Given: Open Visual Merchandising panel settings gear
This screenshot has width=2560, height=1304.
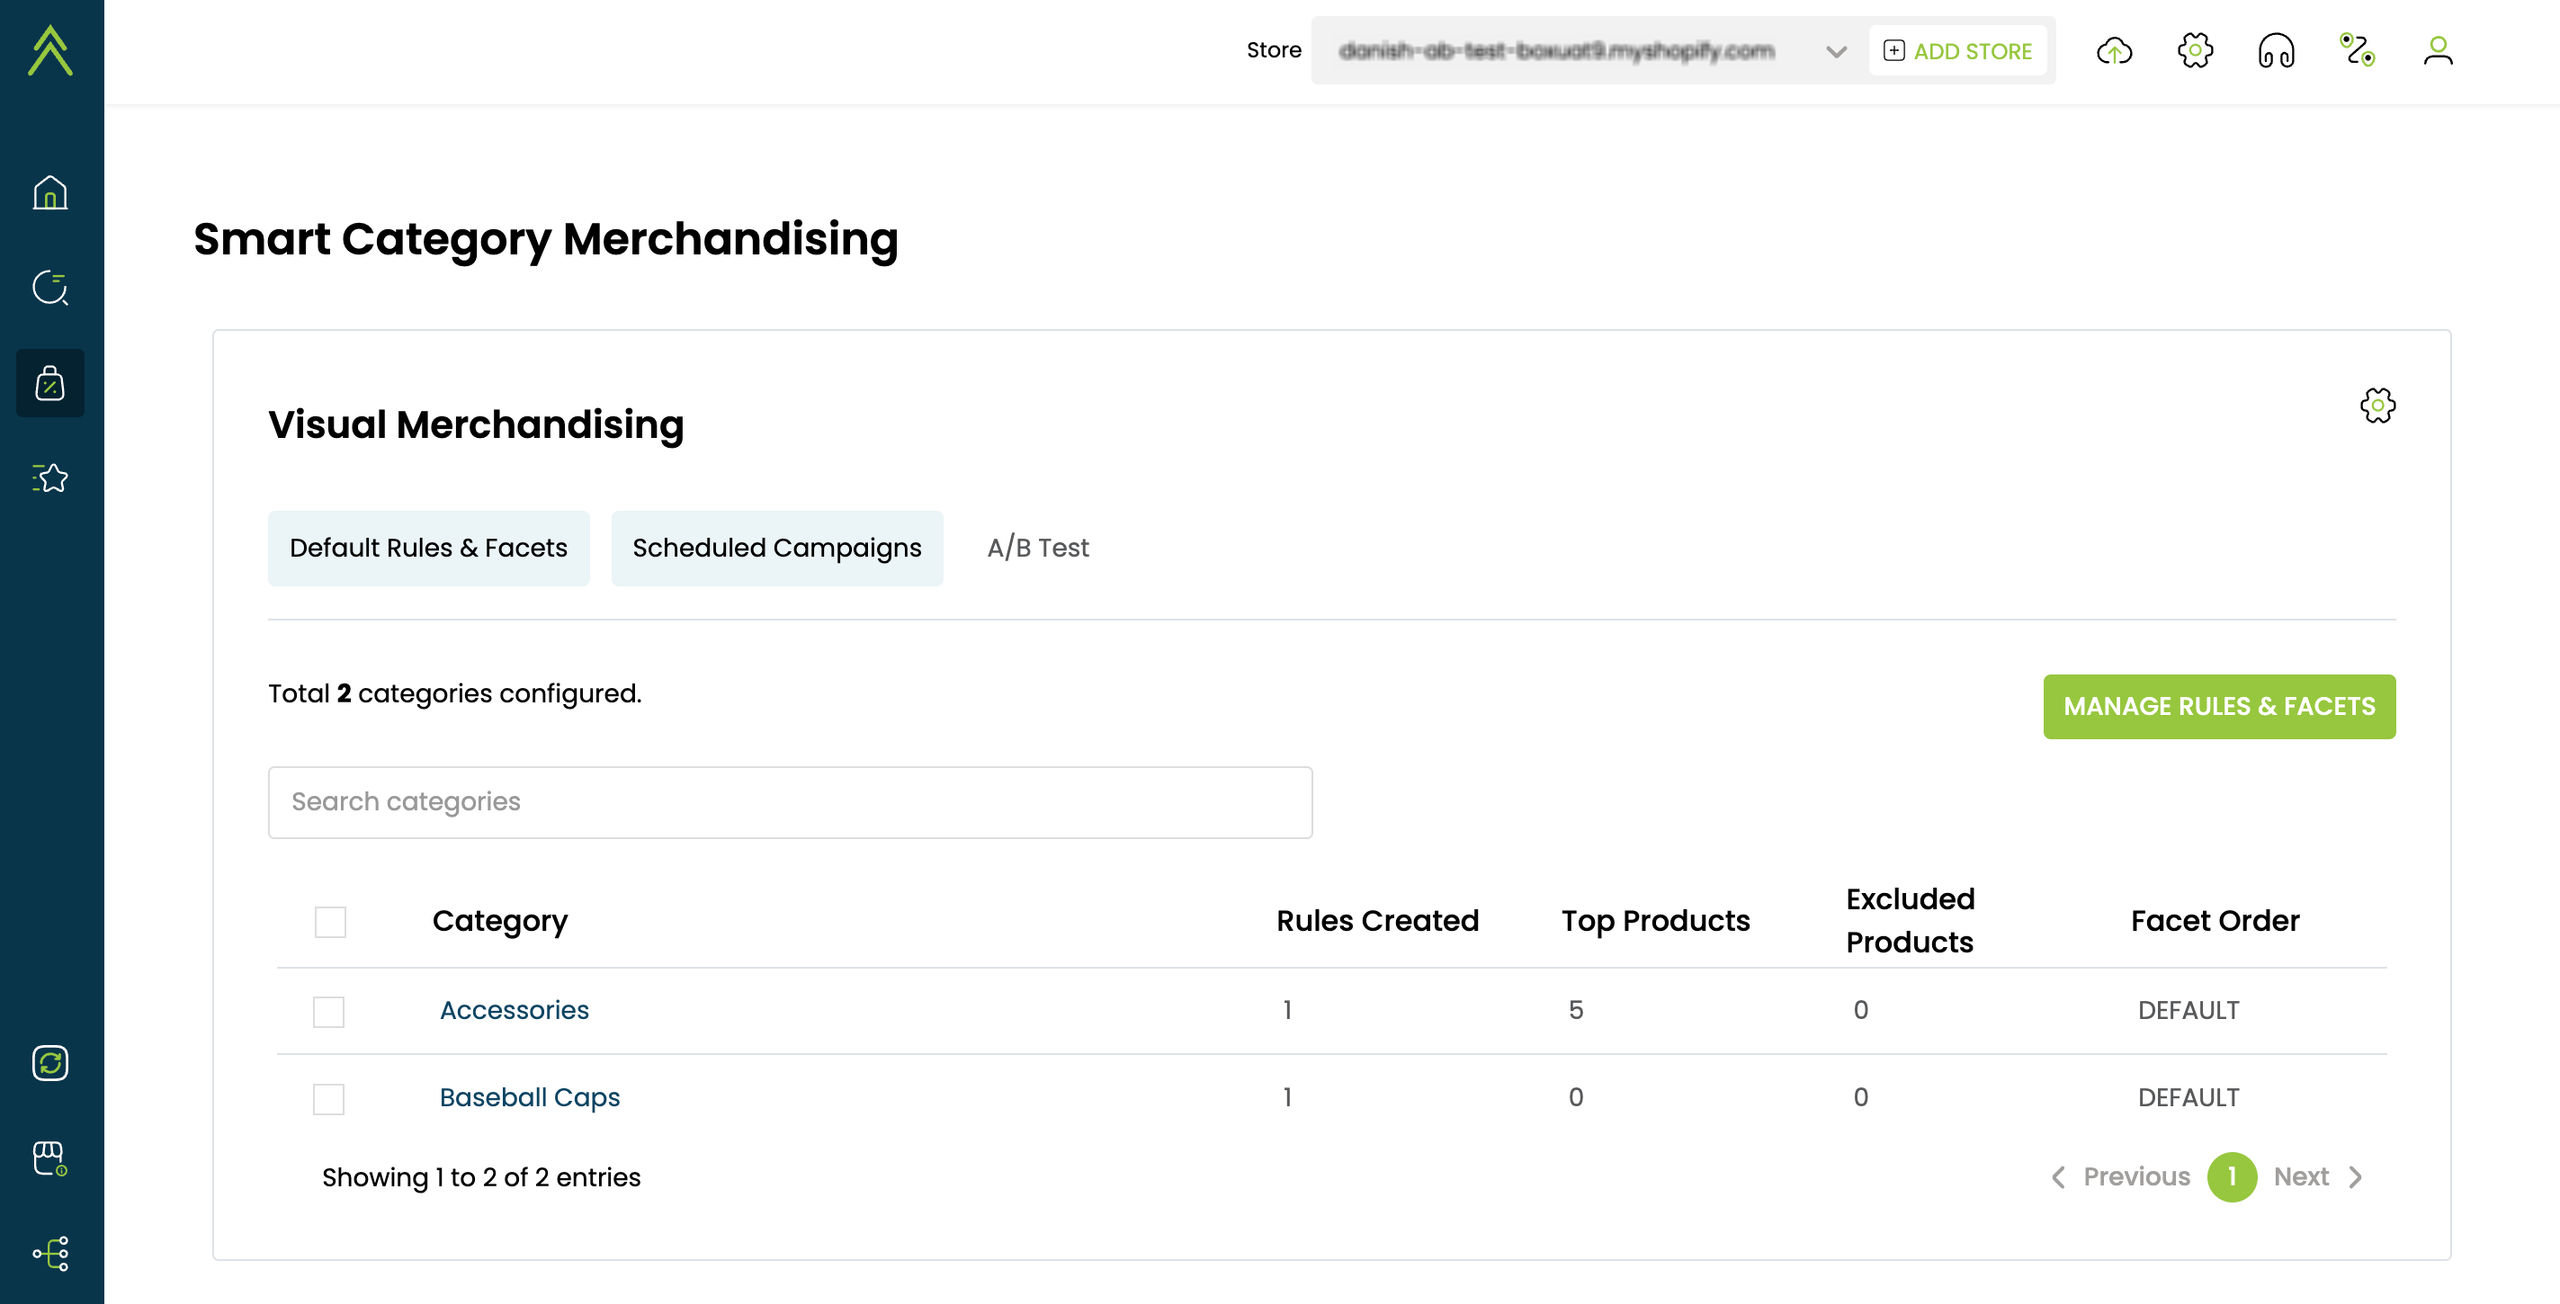Looking at the screenshot, I should click(x=2378, y=406).
